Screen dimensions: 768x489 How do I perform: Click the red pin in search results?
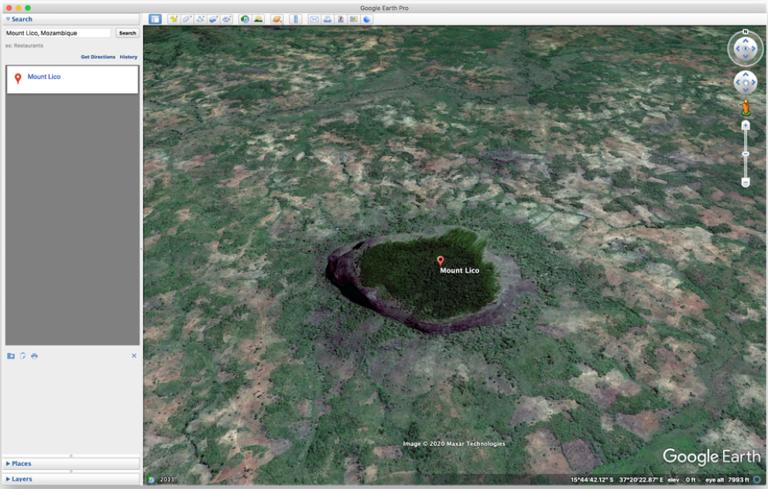18,78
